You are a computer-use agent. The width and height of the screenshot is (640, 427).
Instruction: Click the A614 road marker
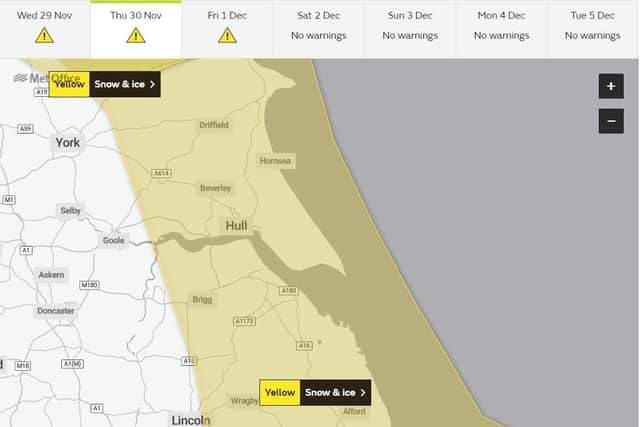162,173
